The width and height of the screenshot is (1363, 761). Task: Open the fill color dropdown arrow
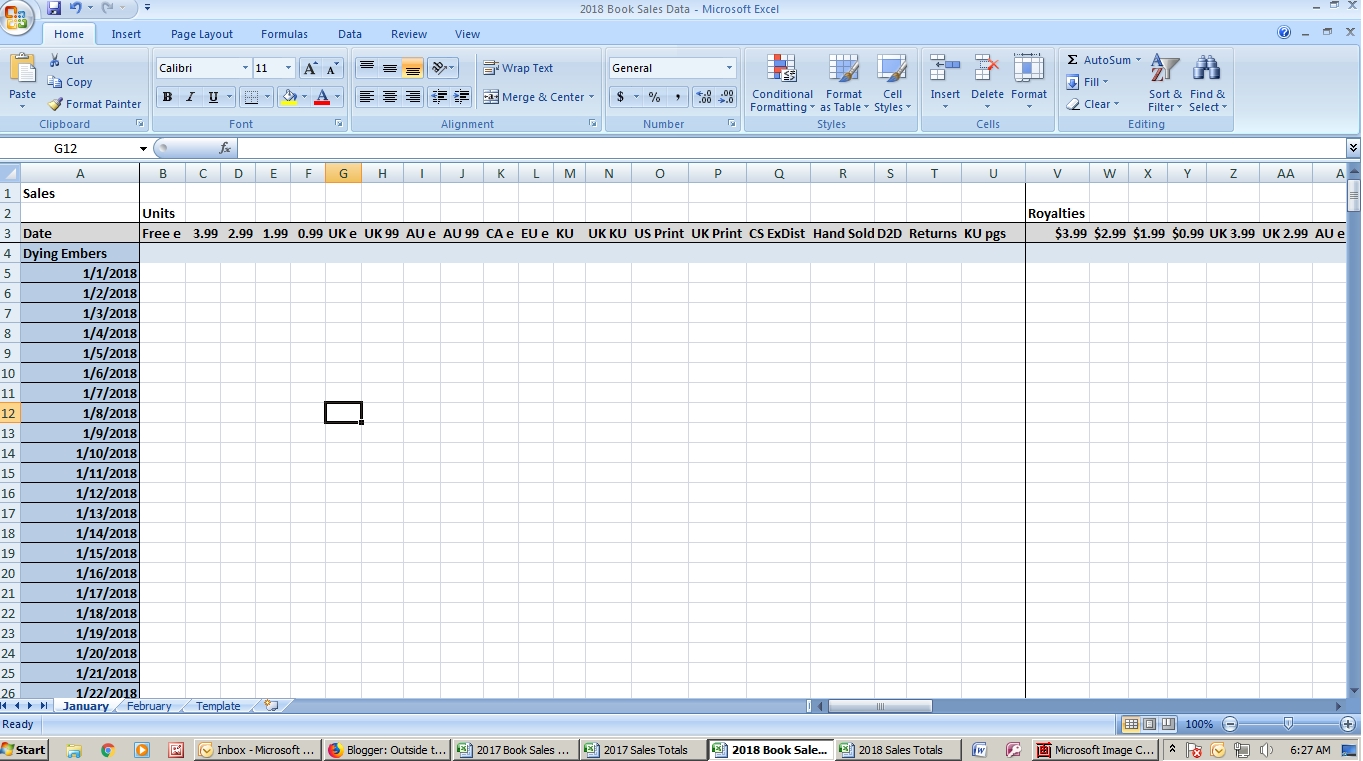coord(303,97)
